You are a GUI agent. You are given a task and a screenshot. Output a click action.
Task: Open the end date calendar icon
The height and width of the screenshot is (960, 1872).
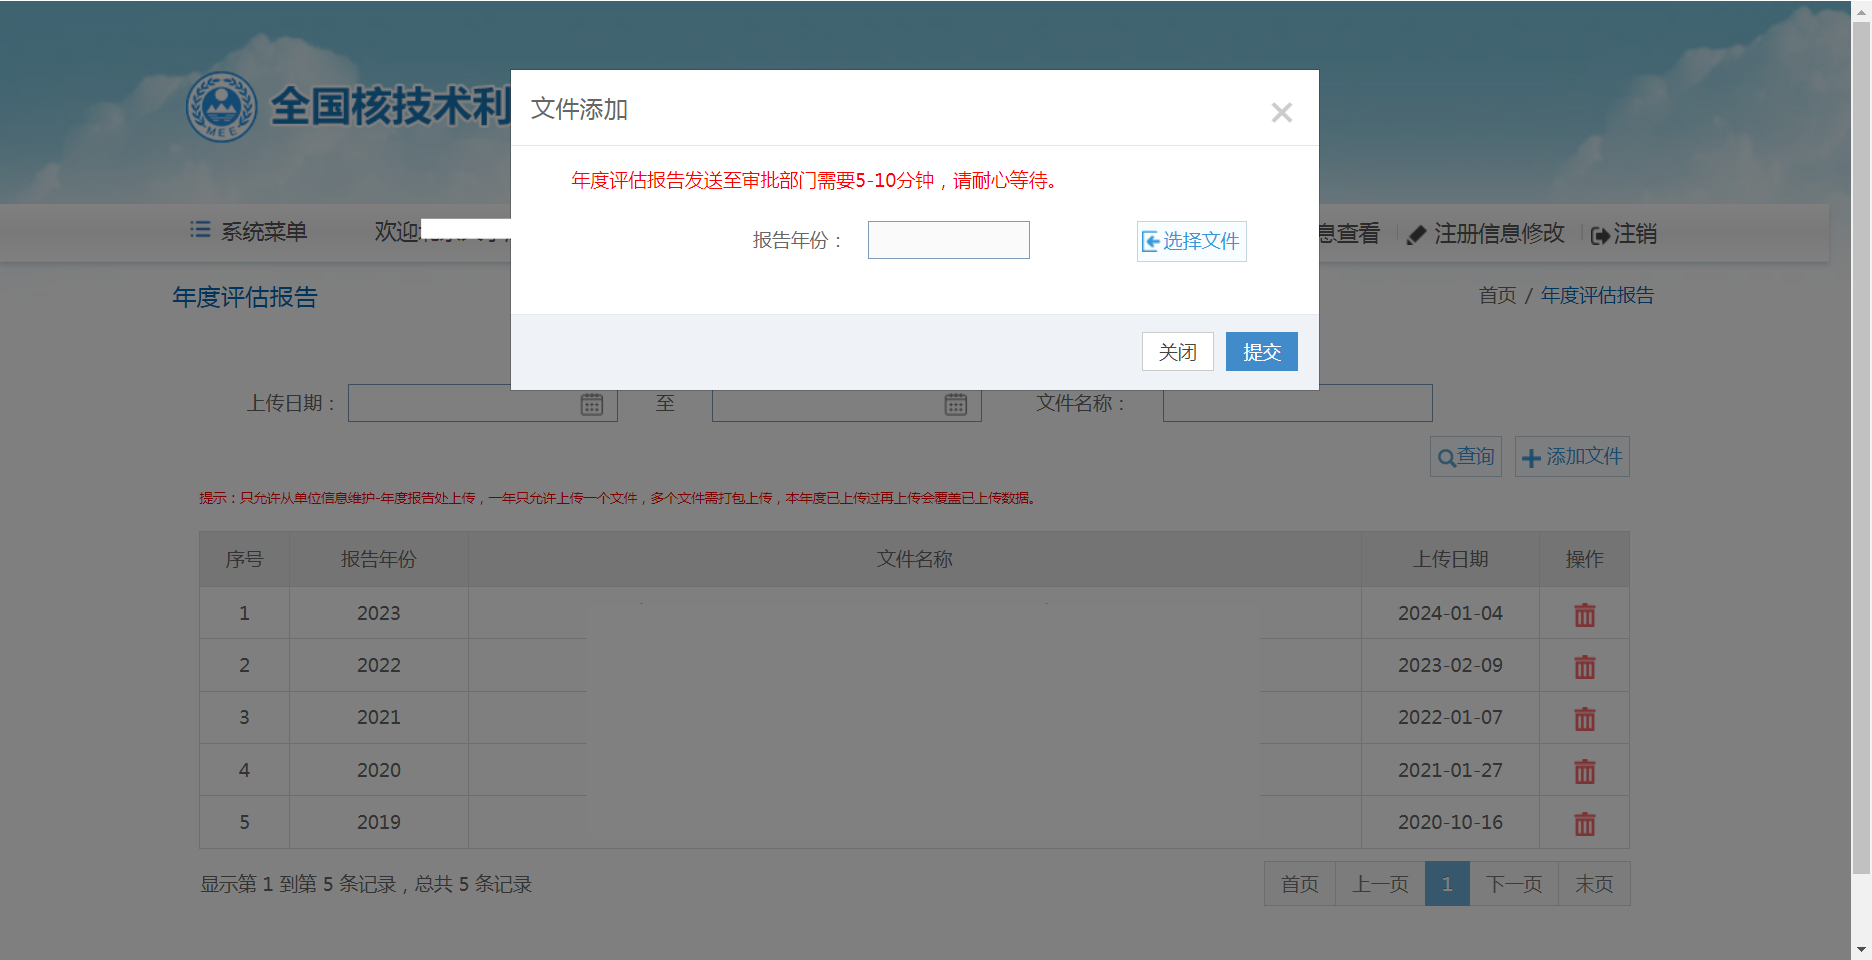(956, 404)
